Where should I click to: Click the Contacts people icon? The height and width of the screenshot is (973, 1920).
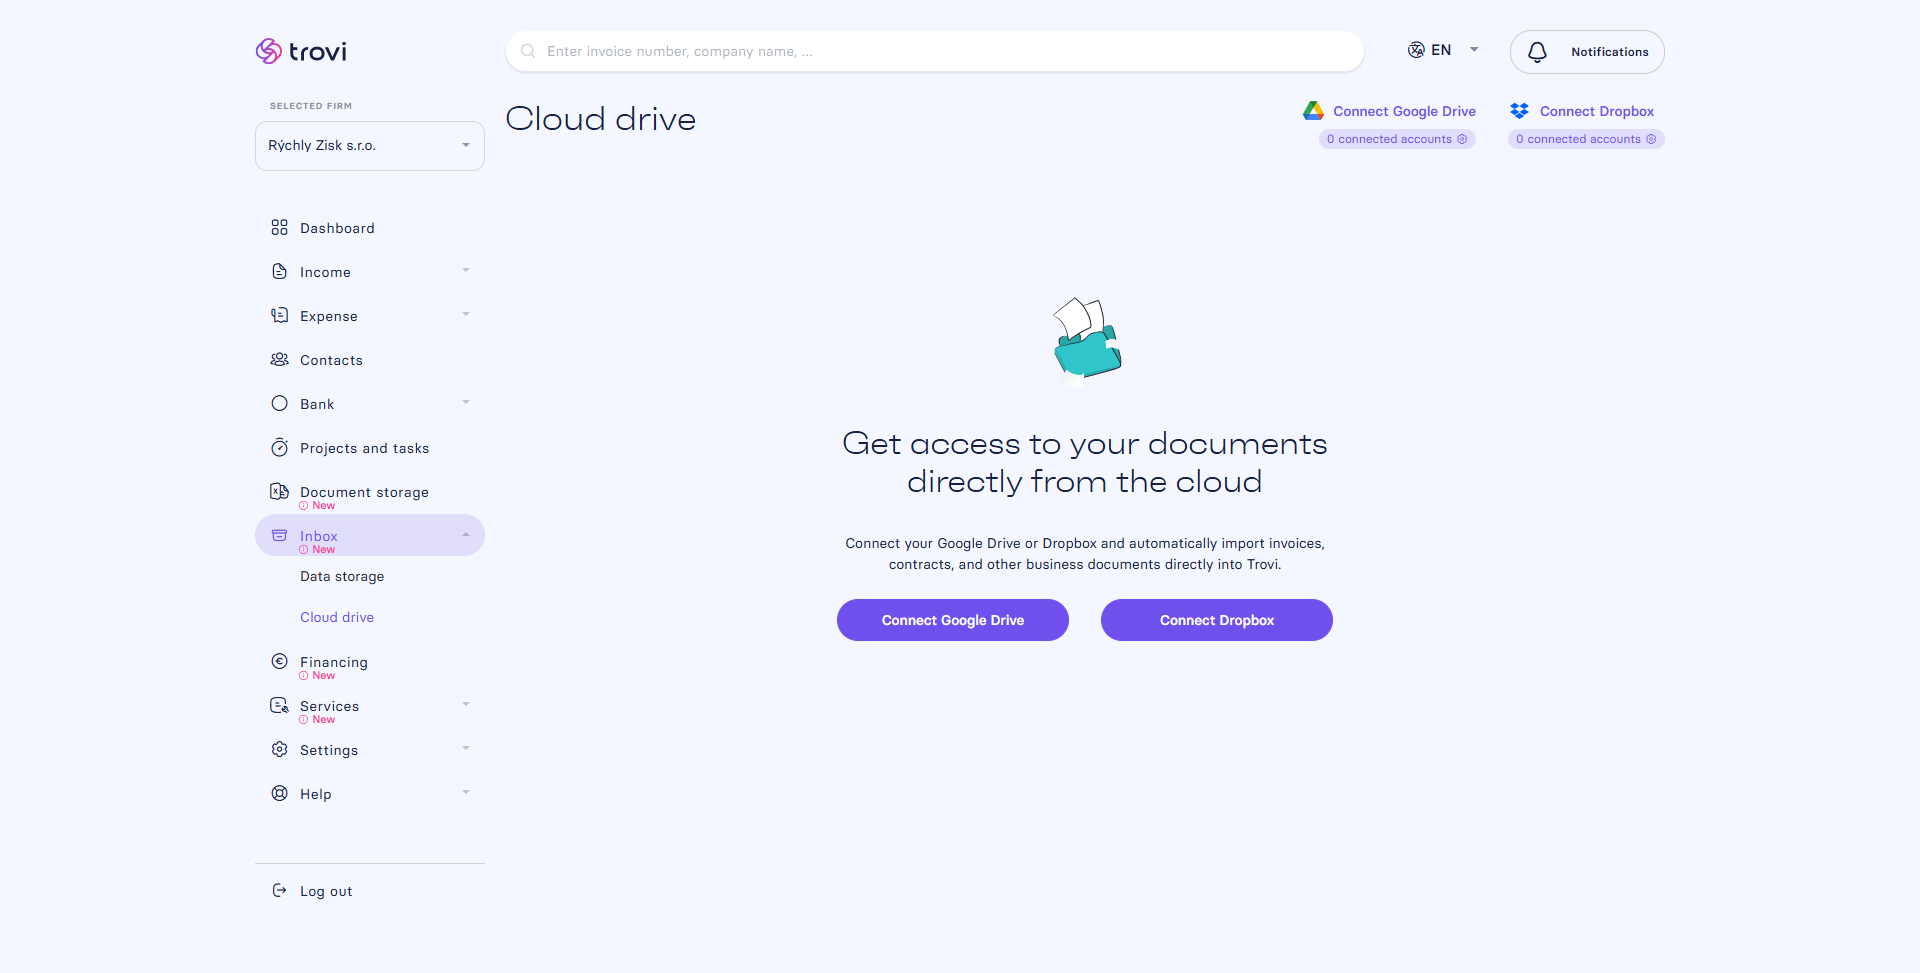(279, 359)
